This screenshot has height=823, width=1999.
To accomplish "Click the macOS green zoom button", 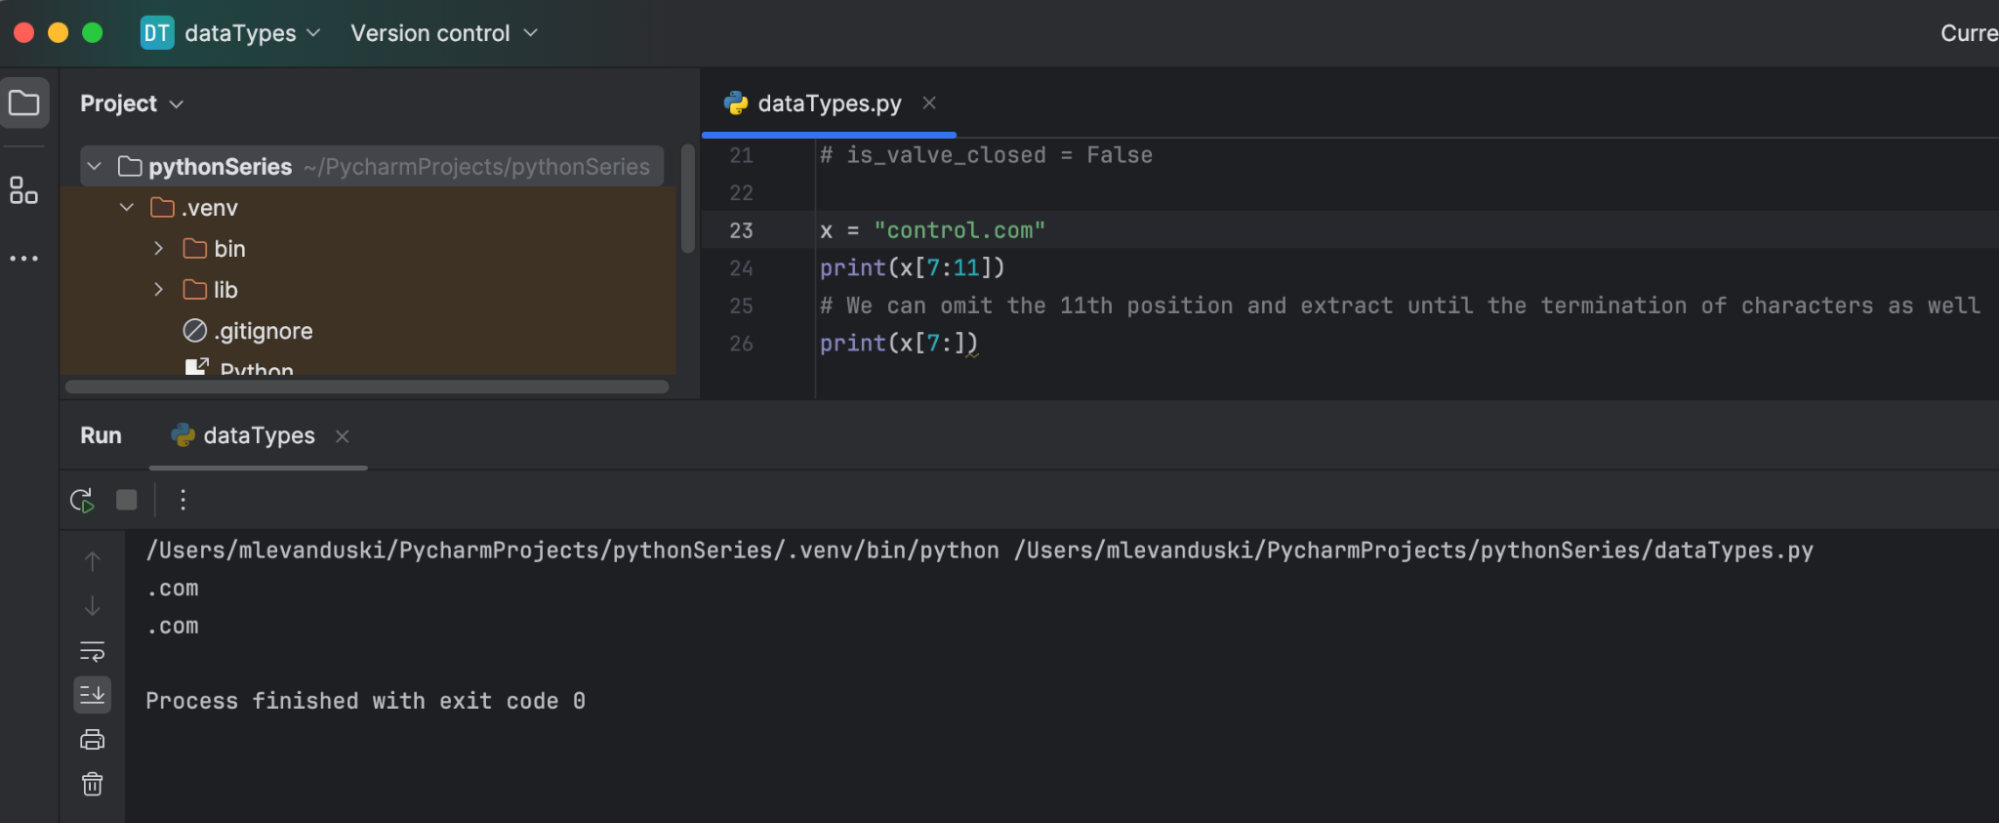I will tap(92, 33).
